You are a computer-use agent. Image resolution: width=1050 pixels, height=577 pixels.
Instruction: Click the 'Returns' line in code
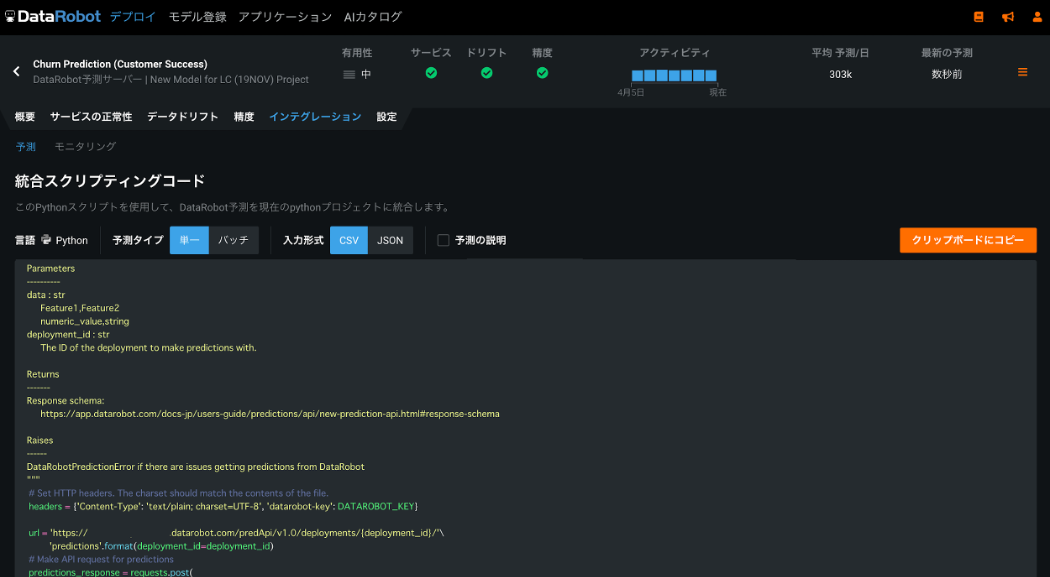click(43, 374)
